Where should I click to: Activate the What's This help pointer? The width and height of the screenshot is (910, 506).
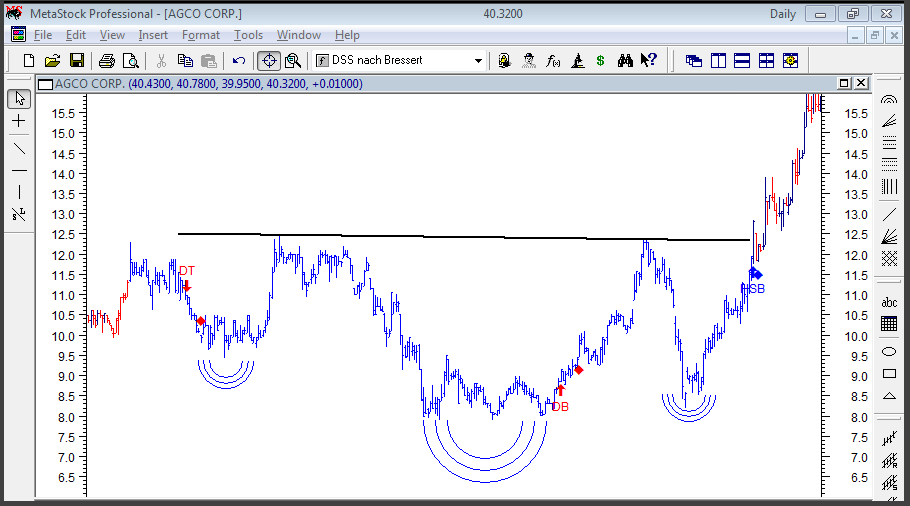[x=649, y=60]
